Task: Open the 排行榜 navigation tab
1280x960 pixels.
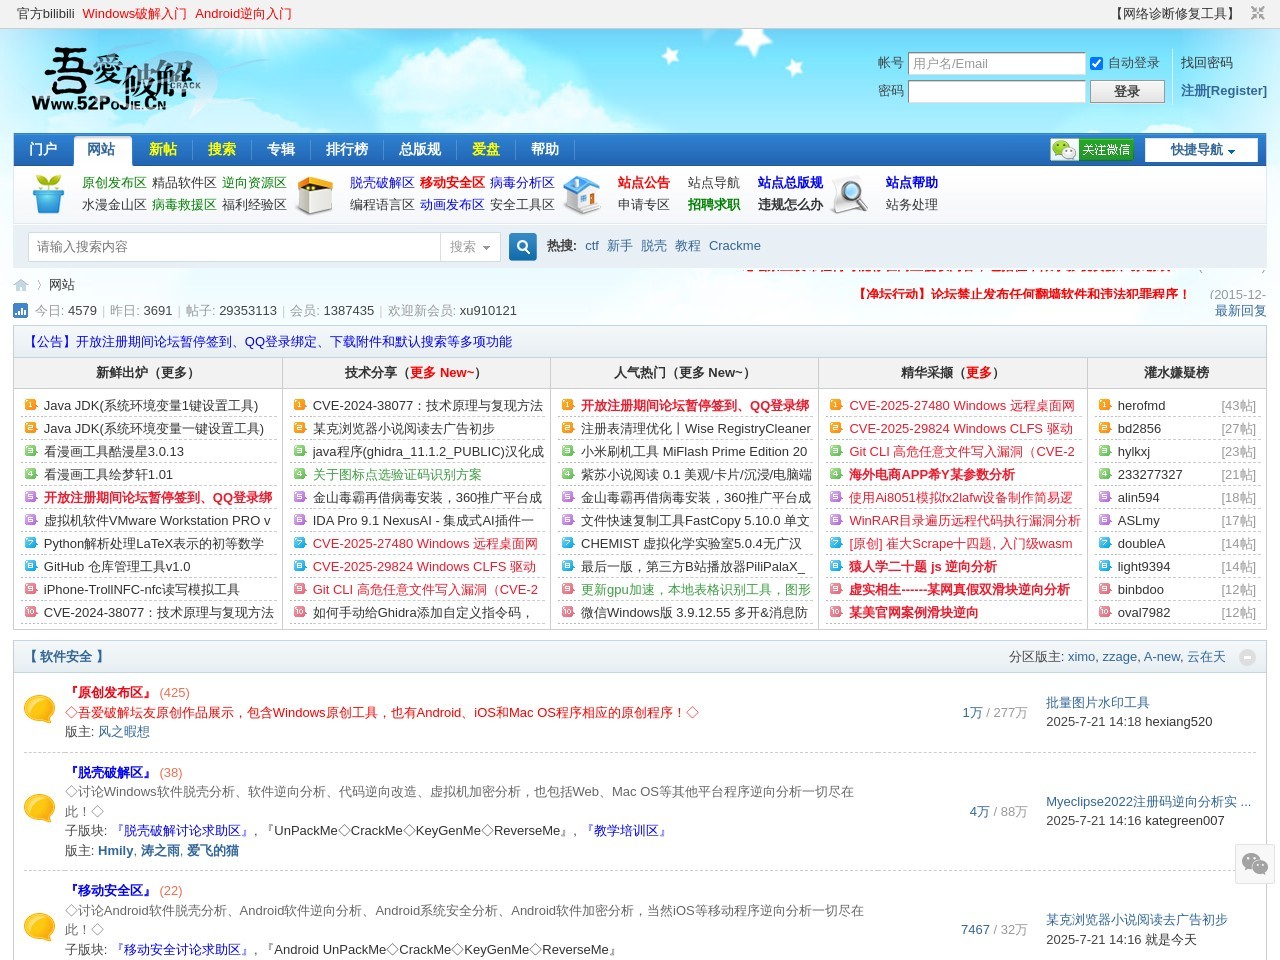Action: pos(347,149)
